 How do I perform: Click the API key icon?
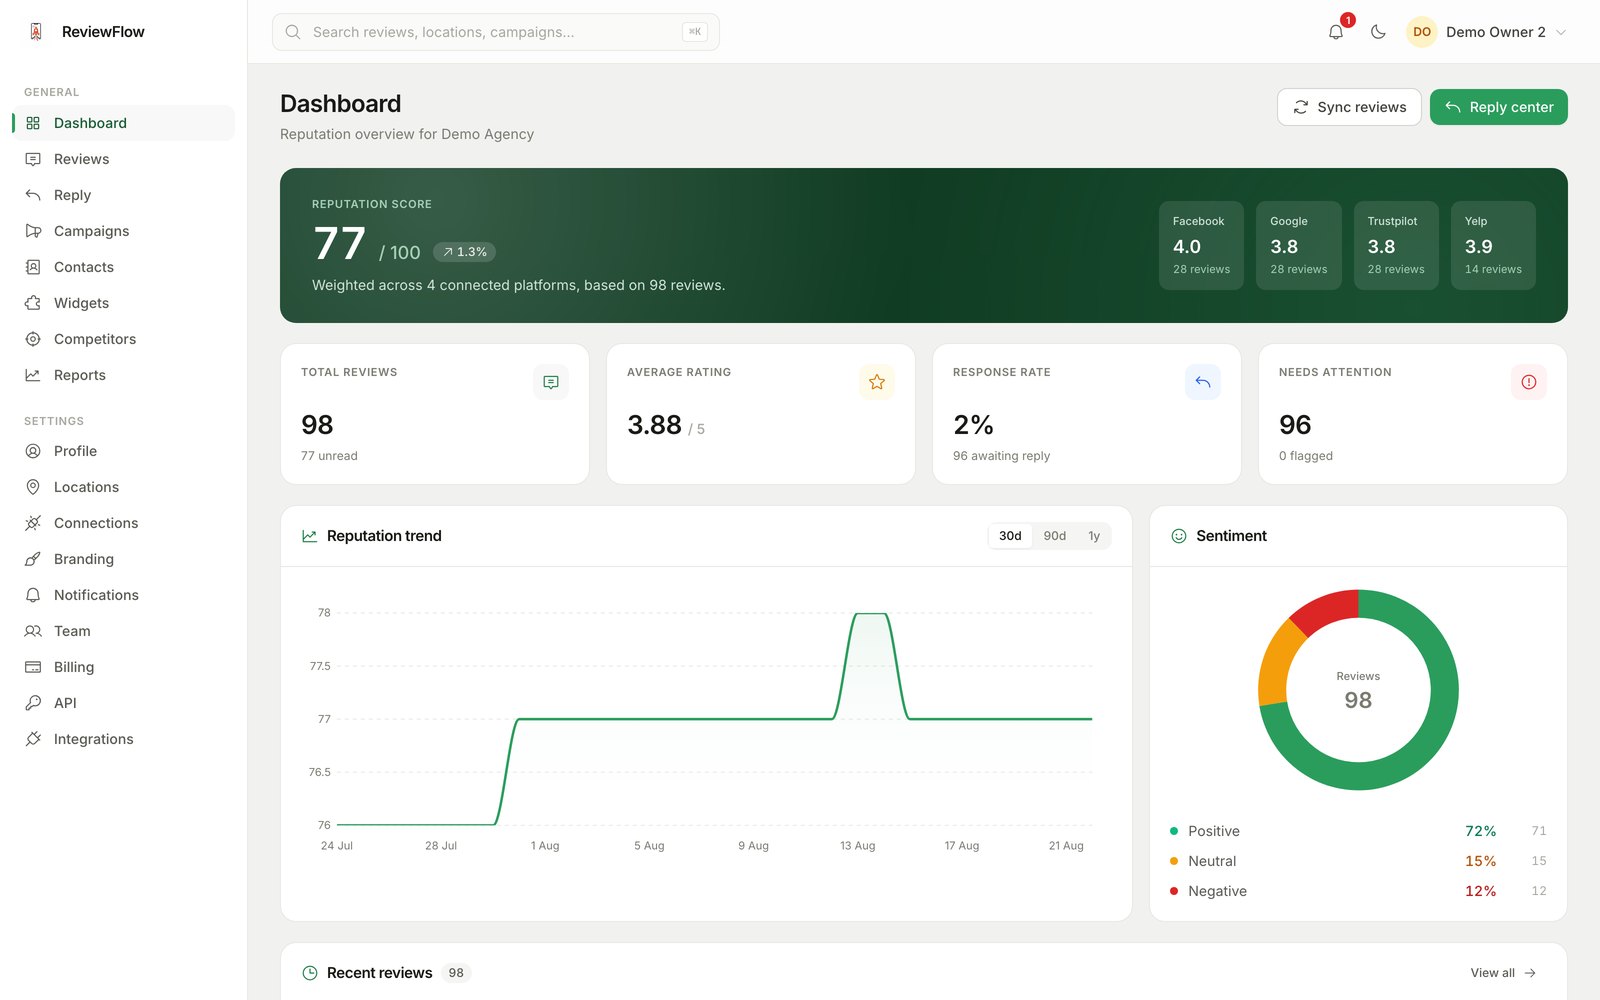tap(33, 703)
